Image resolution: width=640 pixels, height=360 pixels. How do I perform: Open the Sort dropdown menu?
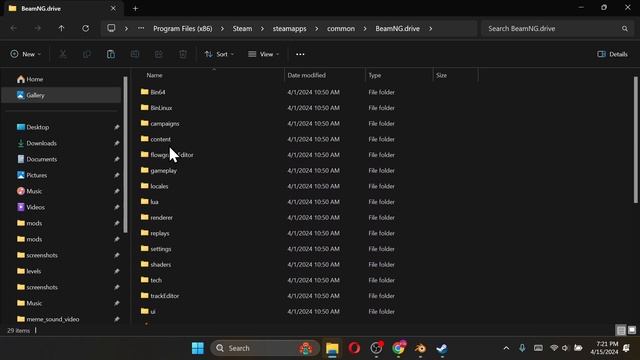220,54
